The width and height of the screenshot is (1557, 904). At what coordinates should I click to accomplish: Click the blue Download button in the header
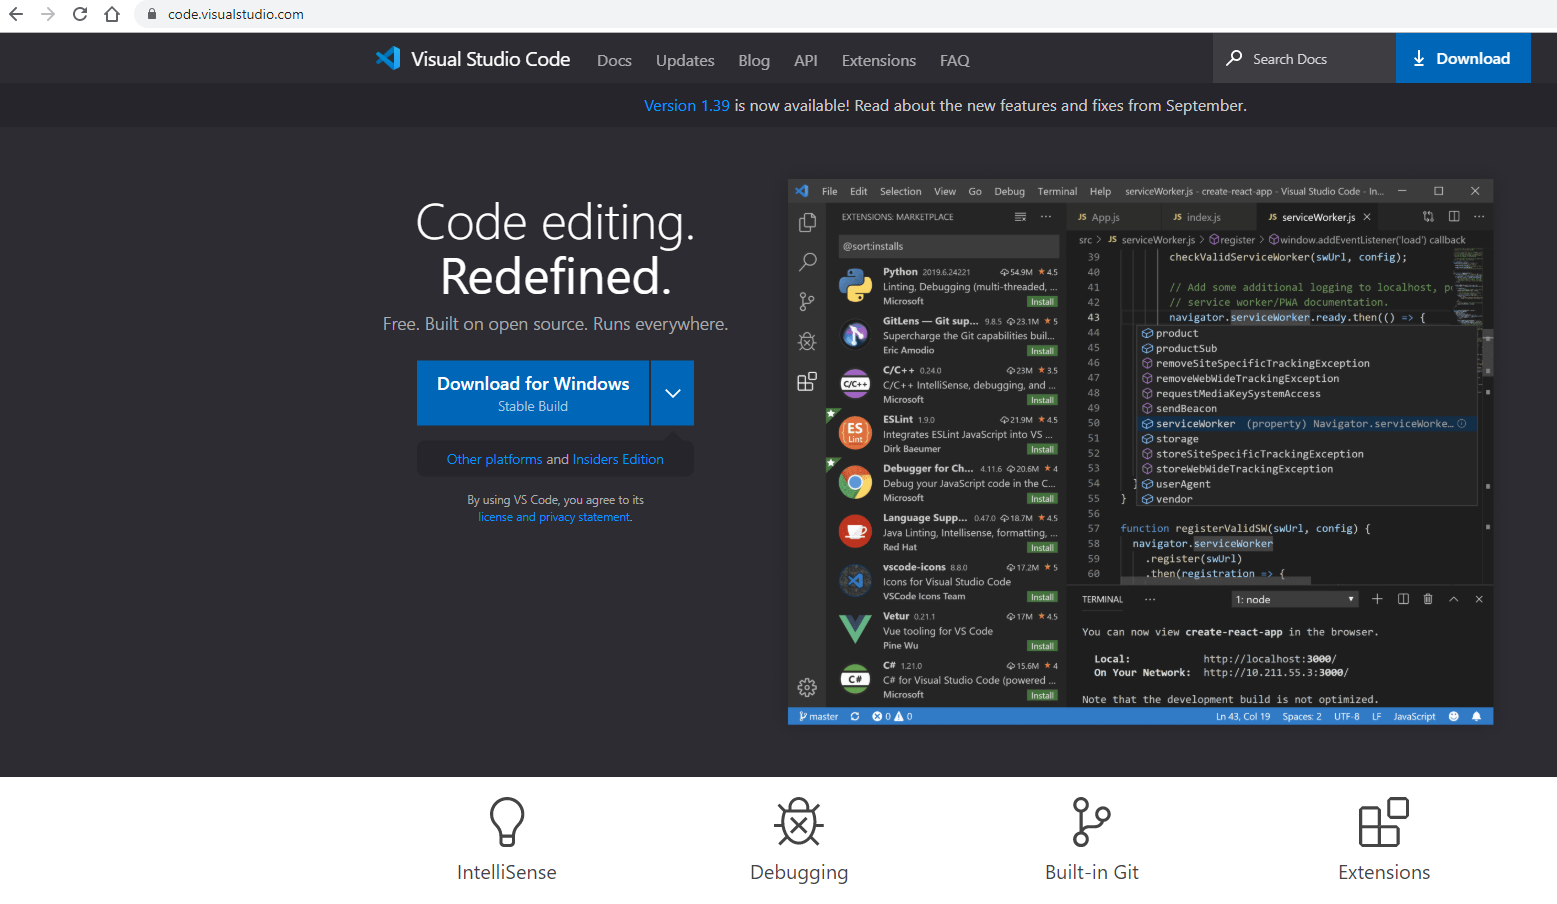(1463, 58)
